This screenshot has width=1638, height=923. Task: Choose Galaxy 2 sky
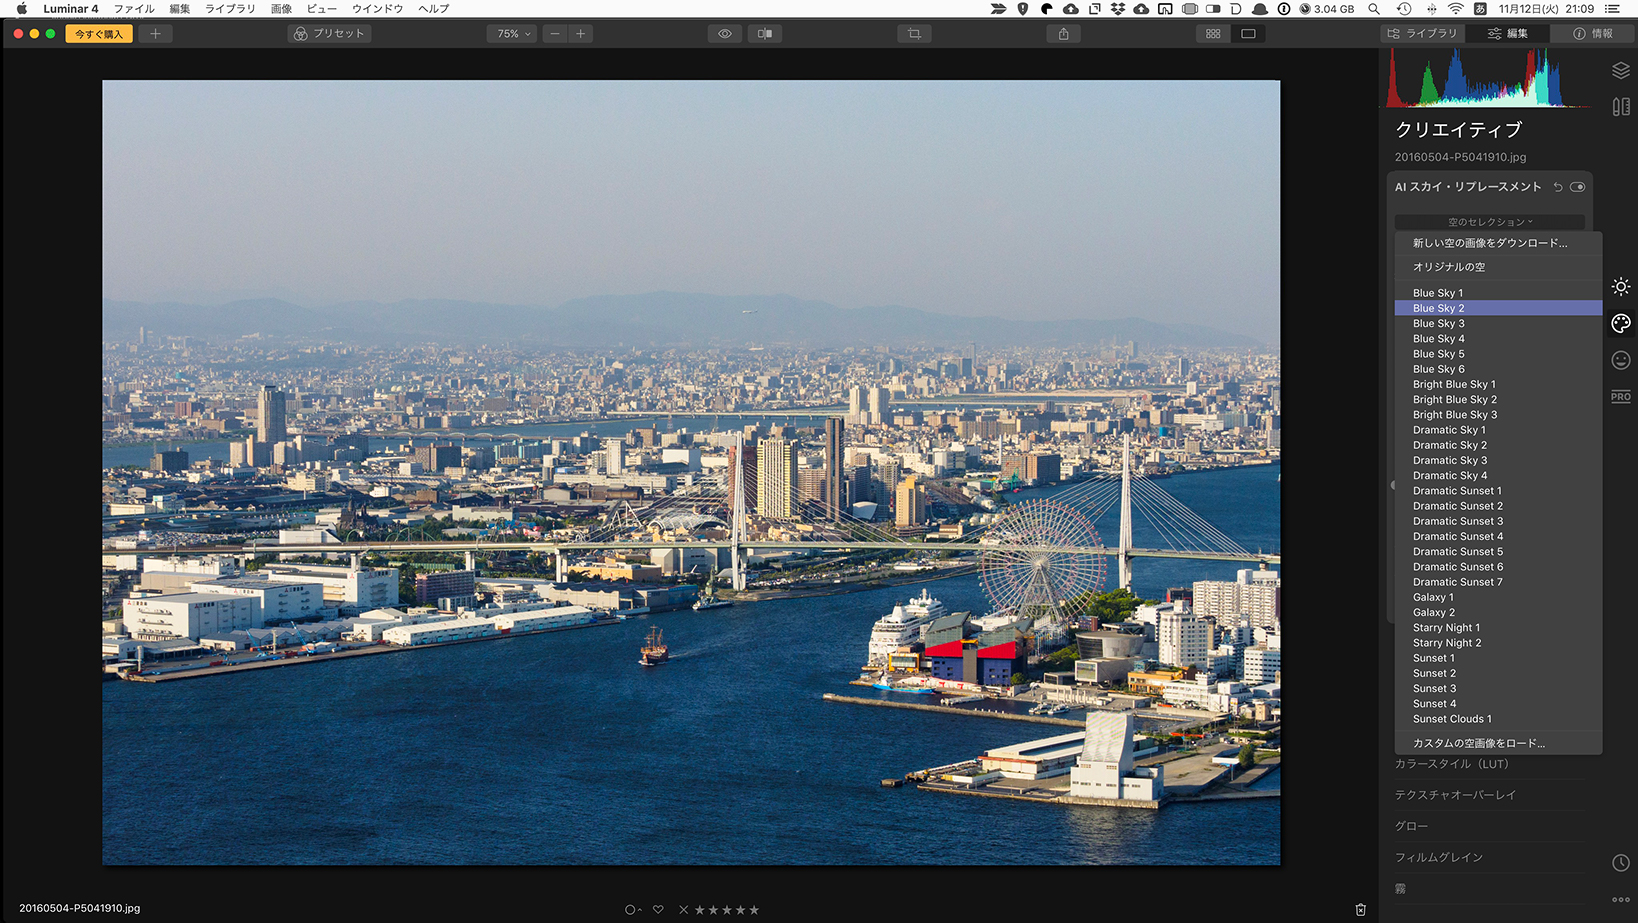1498,613
